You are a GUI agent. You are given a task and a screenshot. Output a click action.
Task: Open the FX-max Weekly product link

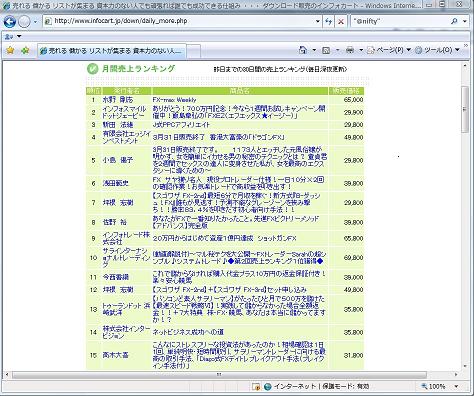(174, 100)
